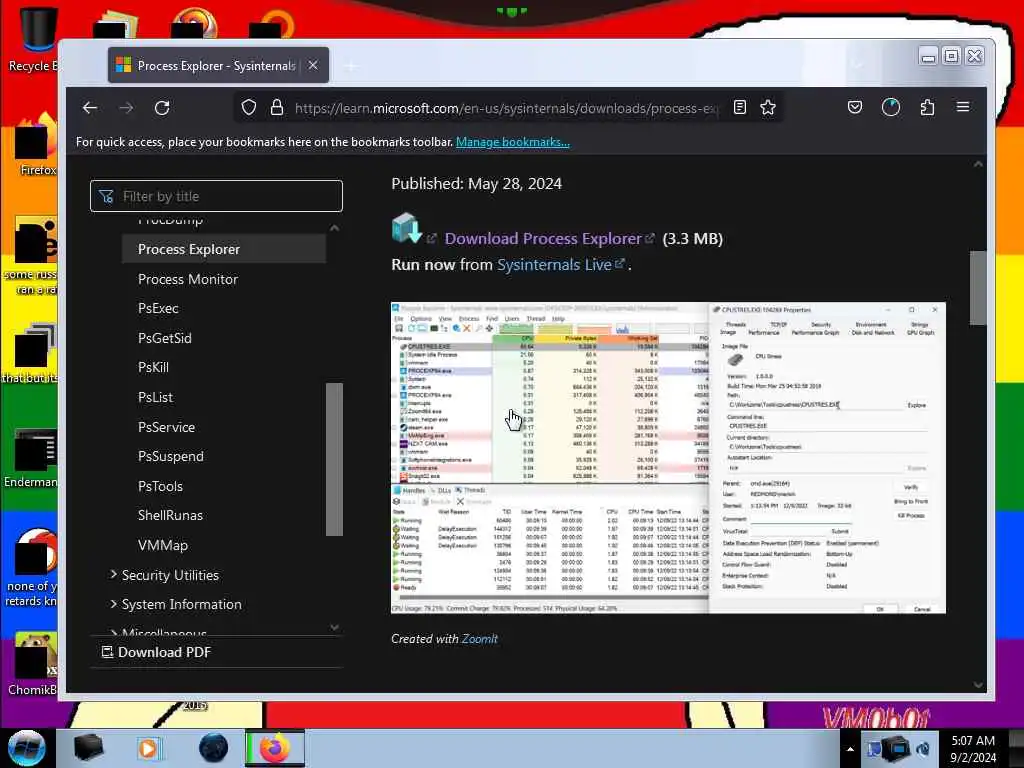Open PsKill in the sidebar
1024x768 pixels.
coord(153,367)
